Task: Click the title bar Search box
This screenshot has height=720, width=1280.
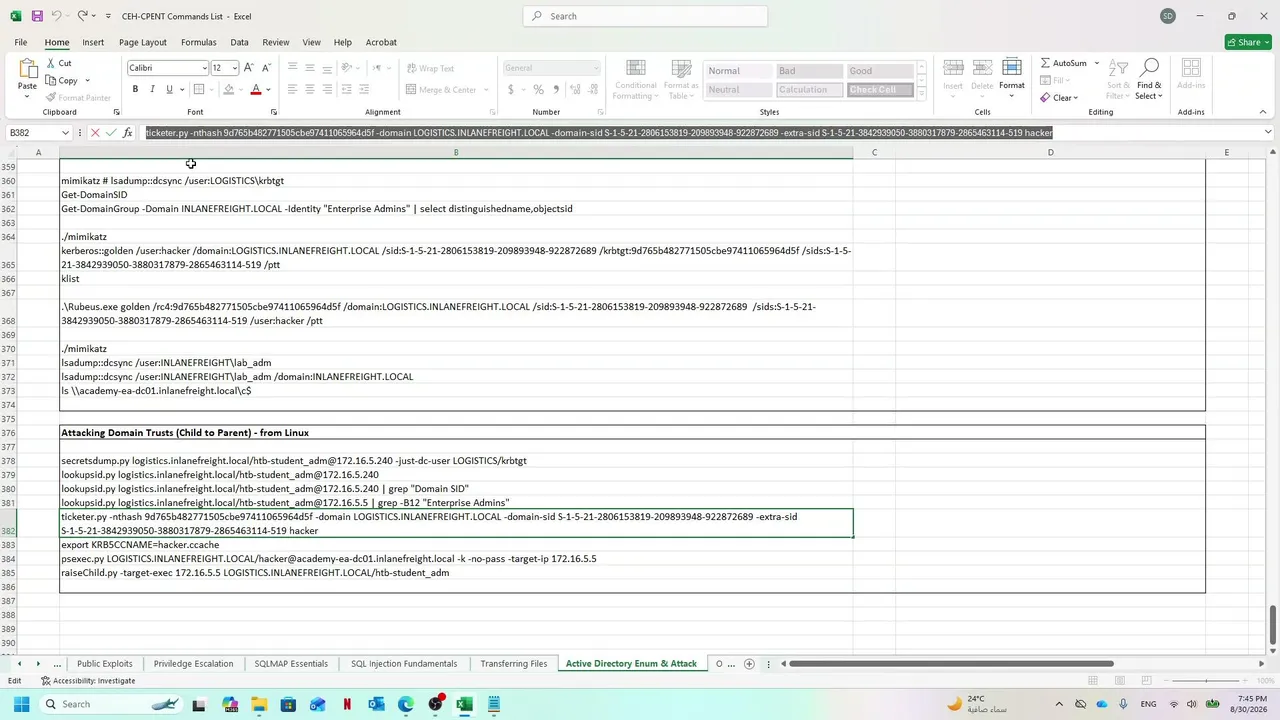Action: point(645,16)
